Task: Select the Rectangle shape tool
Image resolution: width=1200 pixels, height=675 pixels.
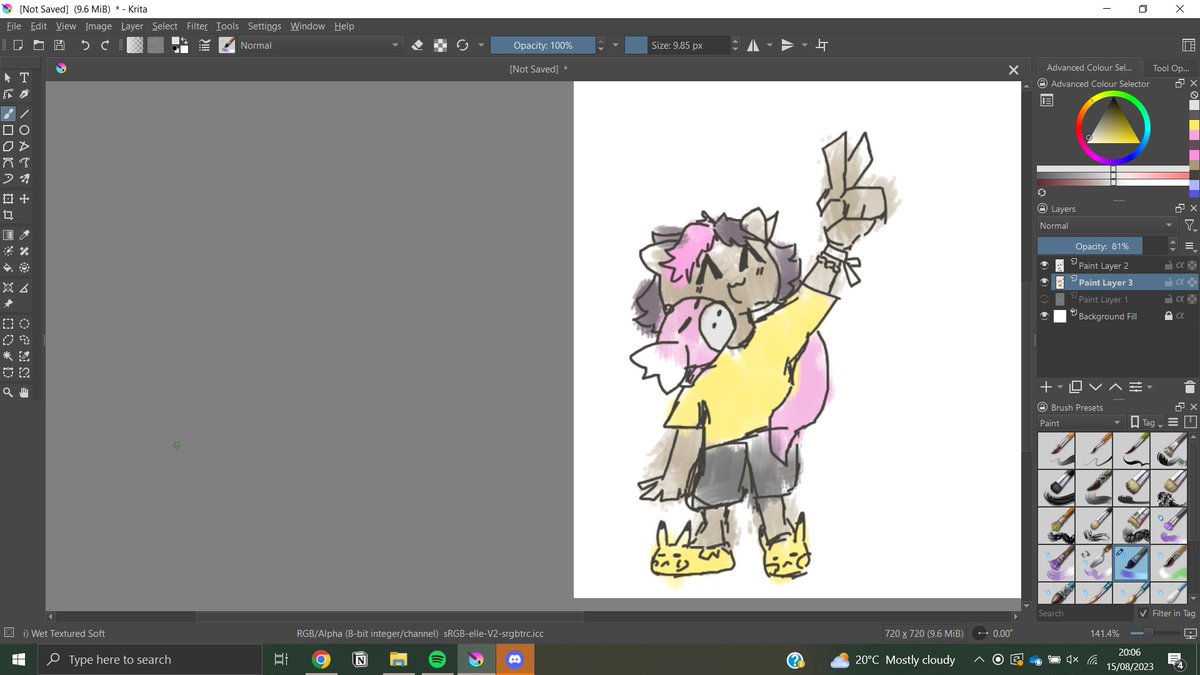Action: point(8,130)
